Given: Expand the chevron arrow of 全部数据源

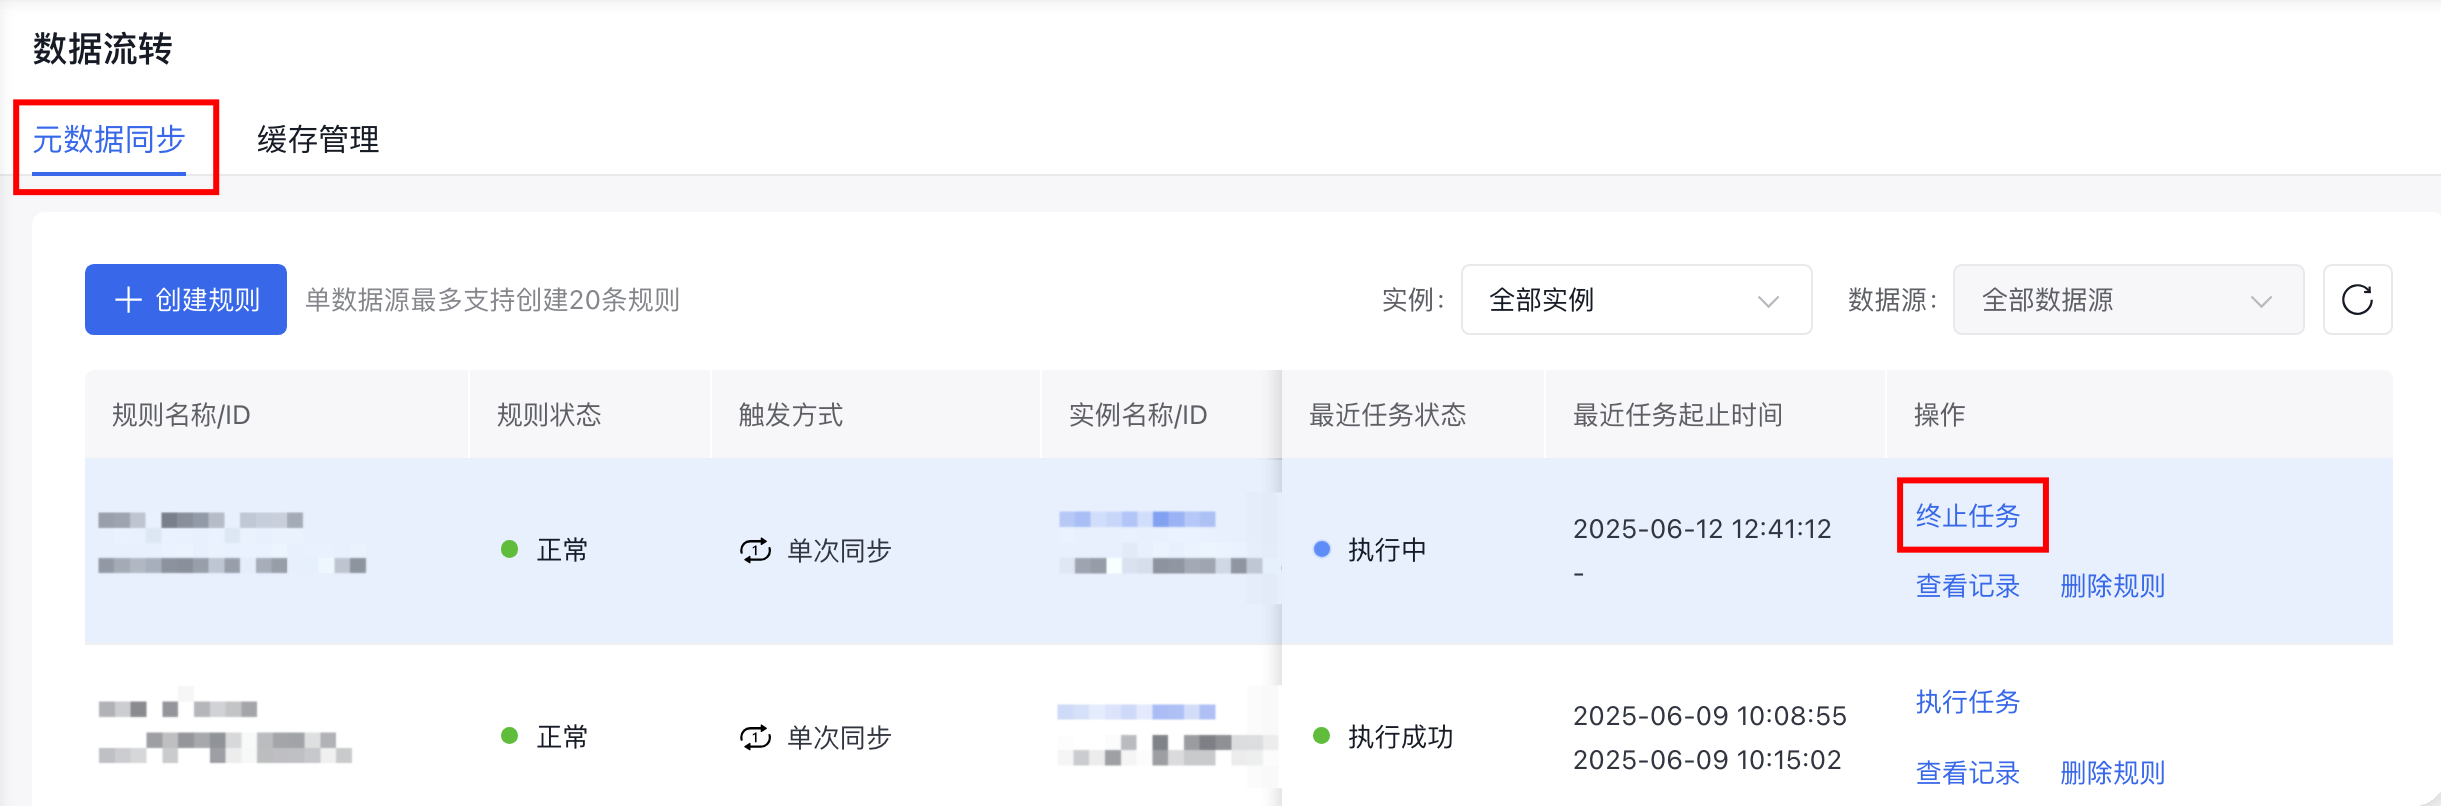Looking at the screenshot, I should point(2261,301).
